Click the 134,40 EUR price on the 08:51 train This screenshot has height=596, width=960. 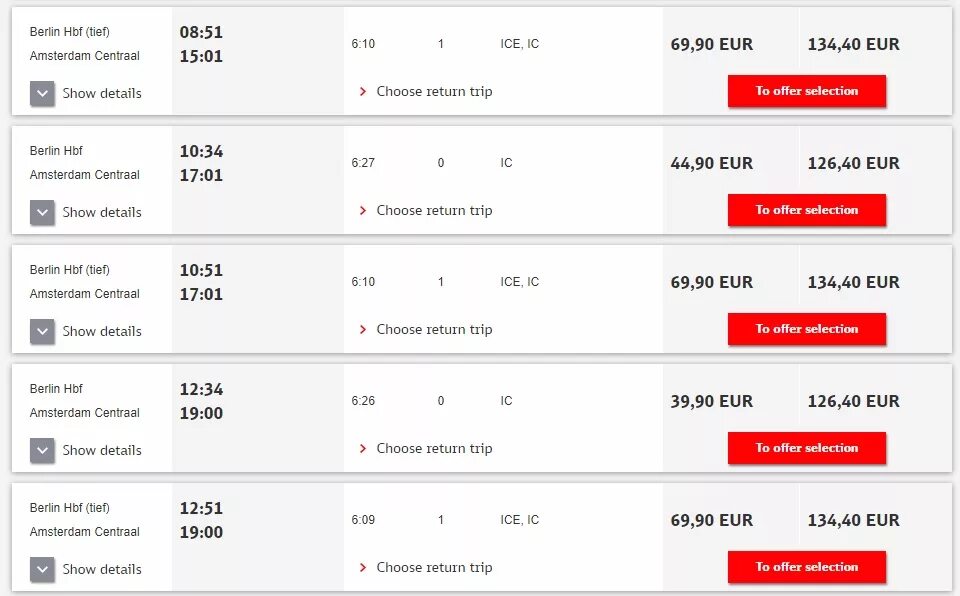(x=853, y=44)
